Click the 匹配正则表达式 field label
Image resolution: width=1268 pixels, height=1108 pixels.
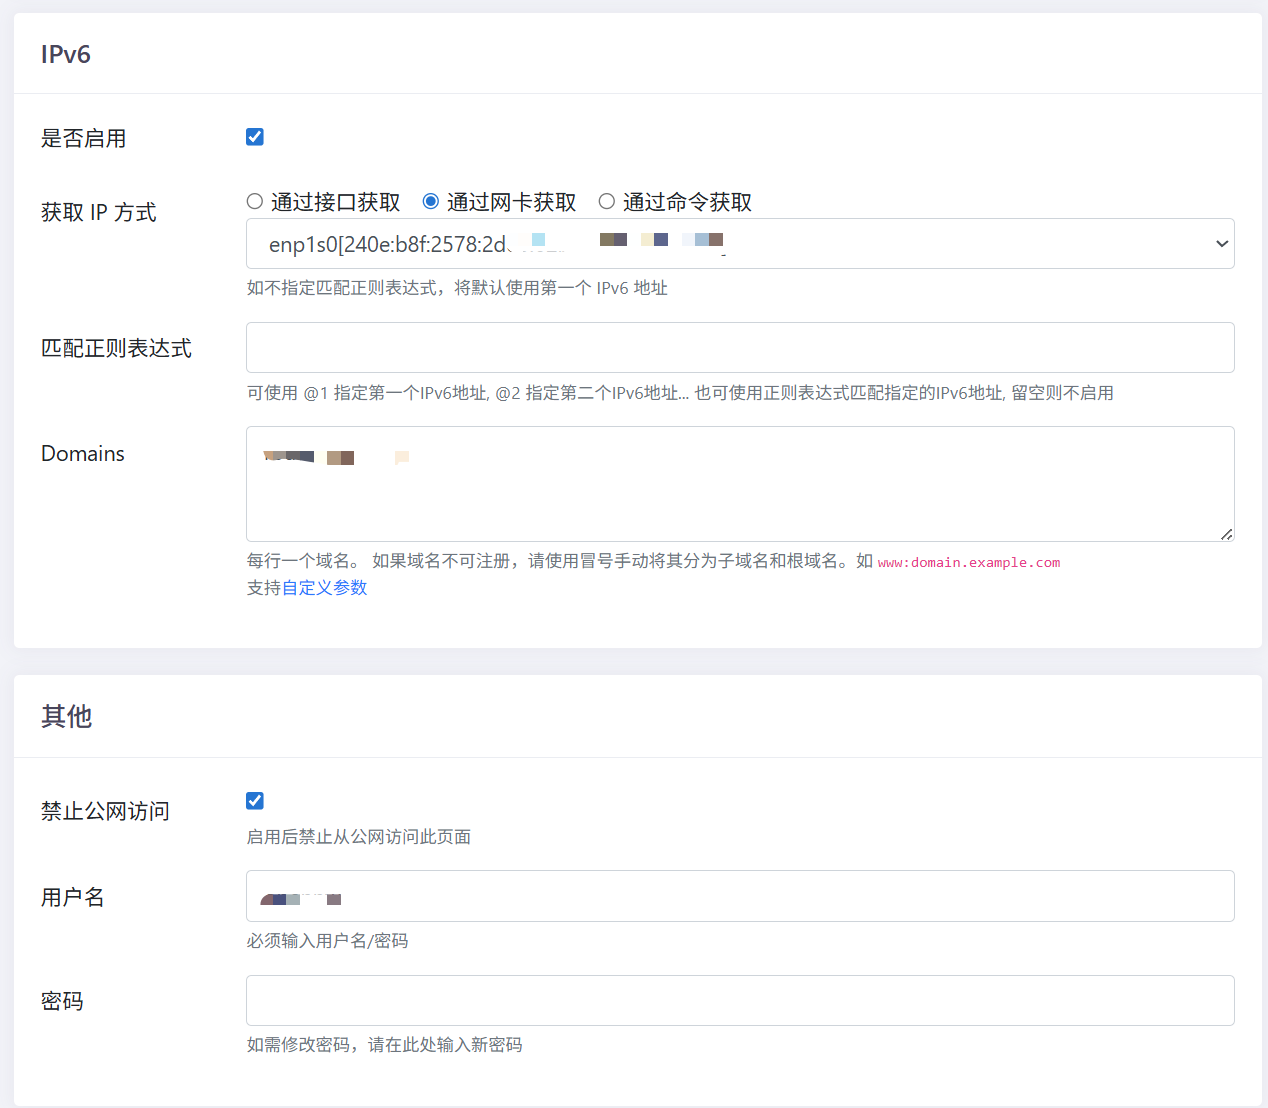click(x=116, y=348)
